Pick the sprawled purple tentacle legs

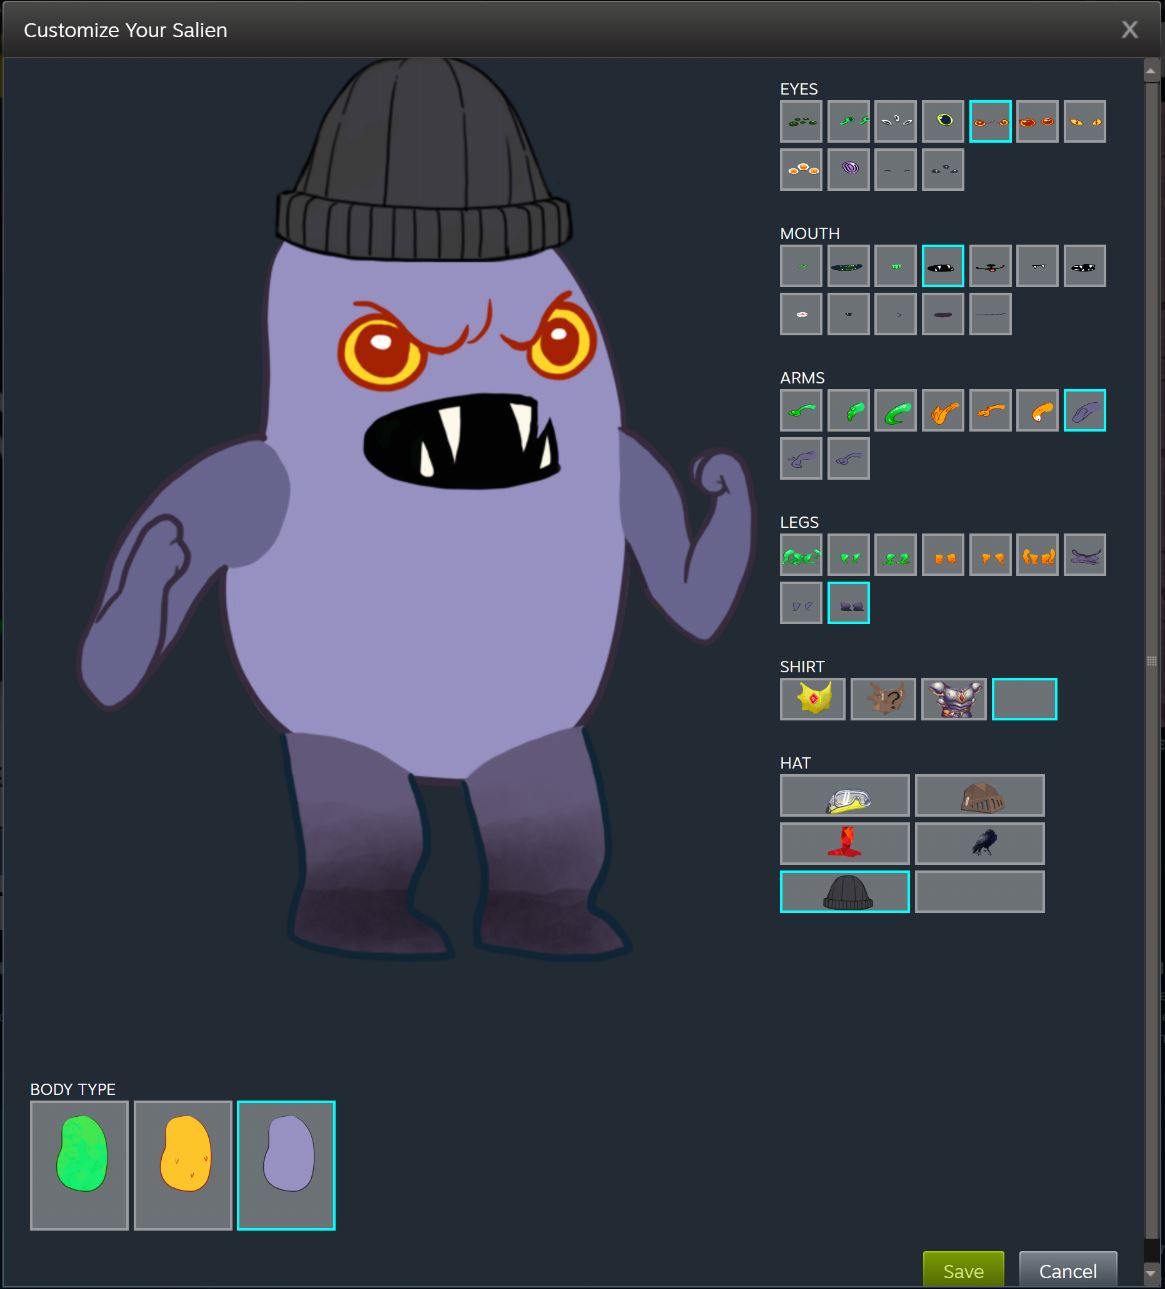point(1085,555)
